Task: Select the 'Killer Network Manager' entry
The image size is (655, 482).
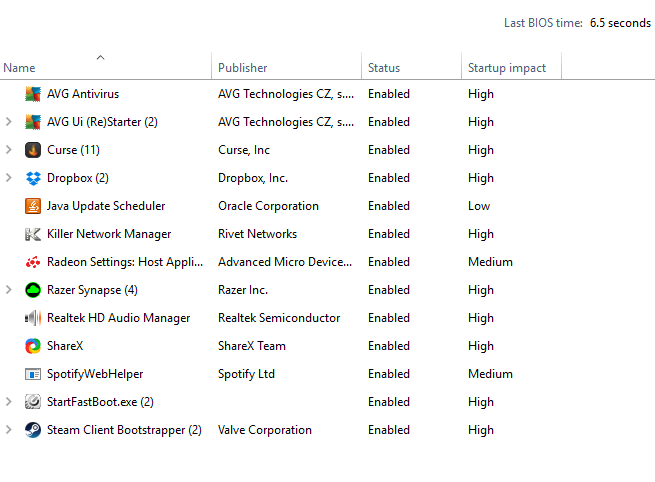Action: [x=109, y=234]
